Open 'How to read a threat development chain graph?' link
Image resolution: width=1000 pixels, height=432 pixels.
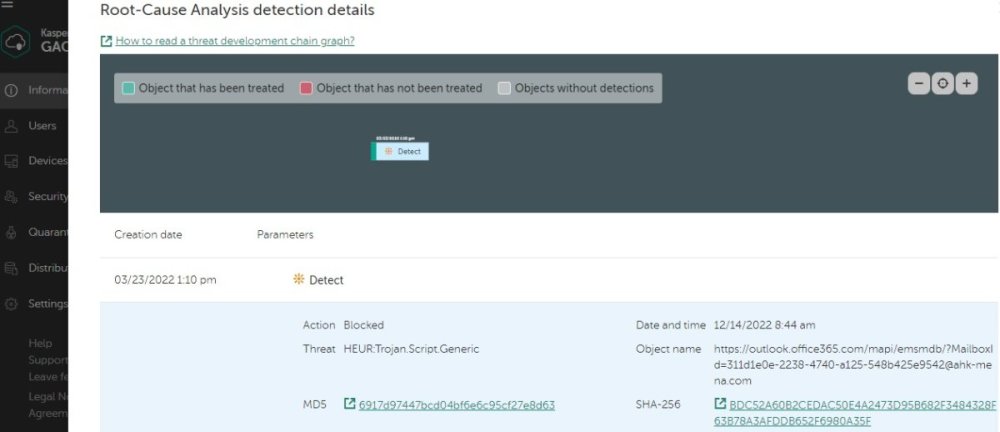234,41
